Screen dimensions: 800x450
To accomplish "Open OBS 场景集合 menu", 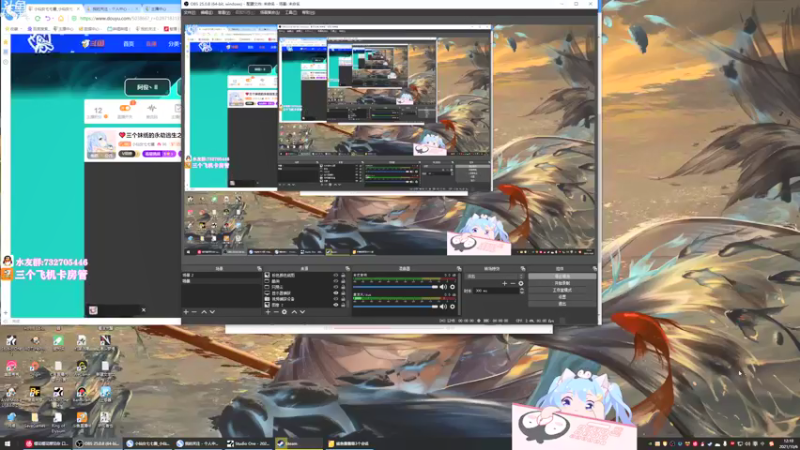I will pyautogui.click(x=269, y=12).
